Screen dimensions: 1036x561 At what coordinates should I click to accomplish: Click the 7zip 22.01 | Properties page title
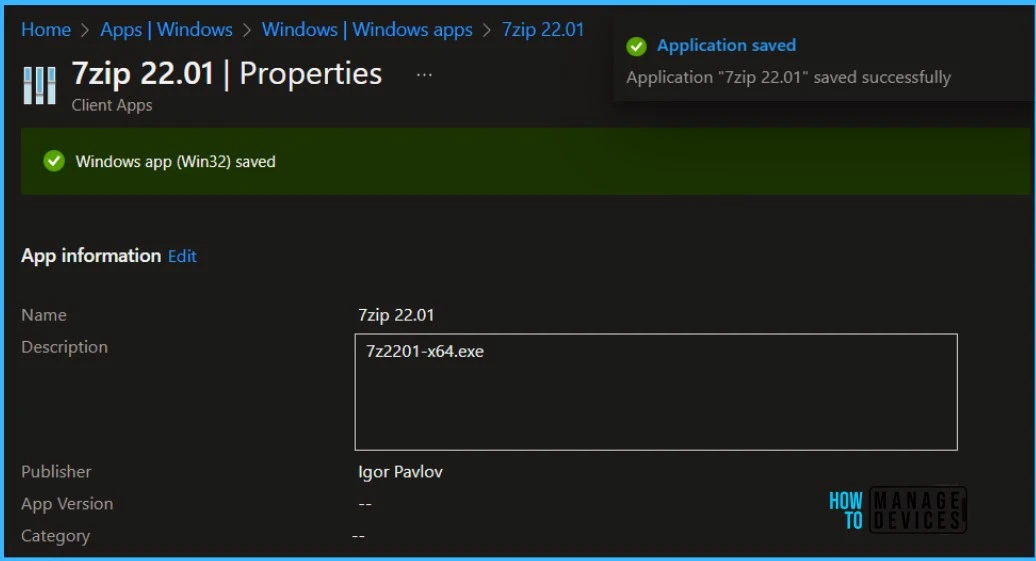tap(227, 74)
